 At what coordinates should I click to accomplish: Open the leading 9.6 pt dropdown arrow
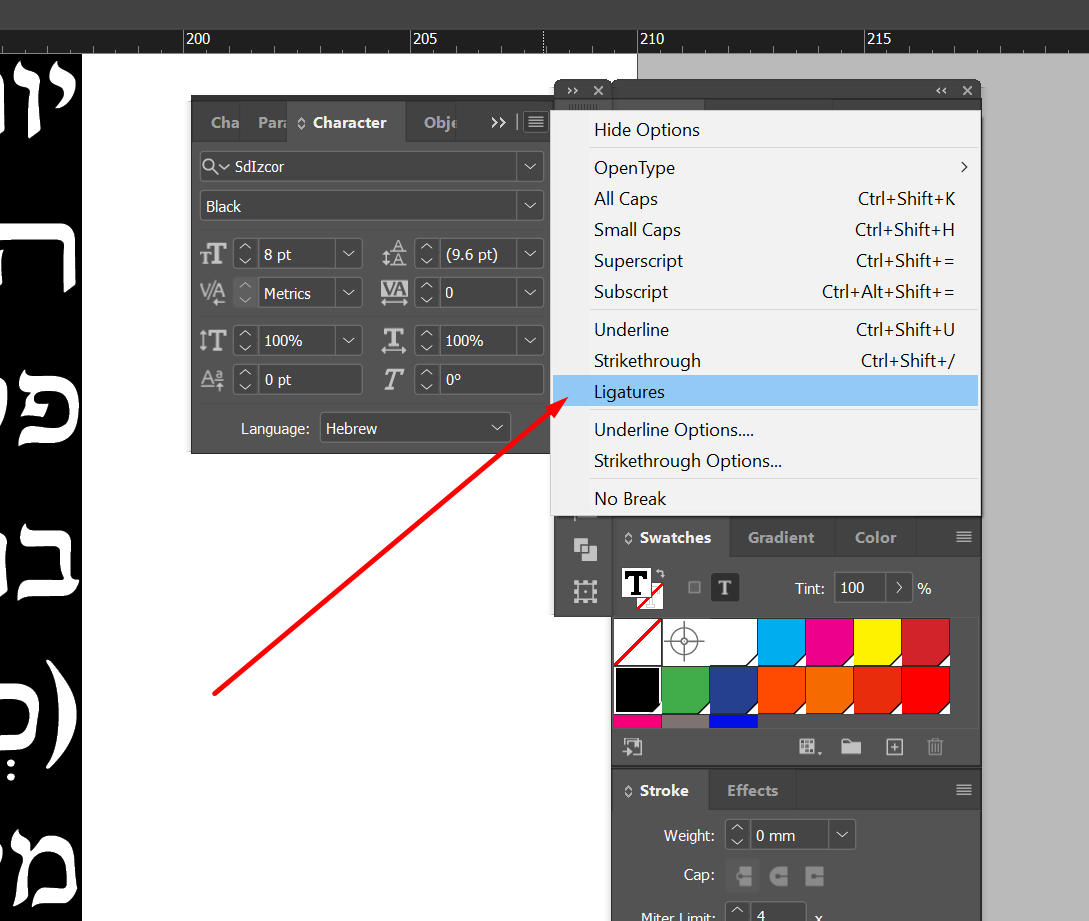(530, 254)
